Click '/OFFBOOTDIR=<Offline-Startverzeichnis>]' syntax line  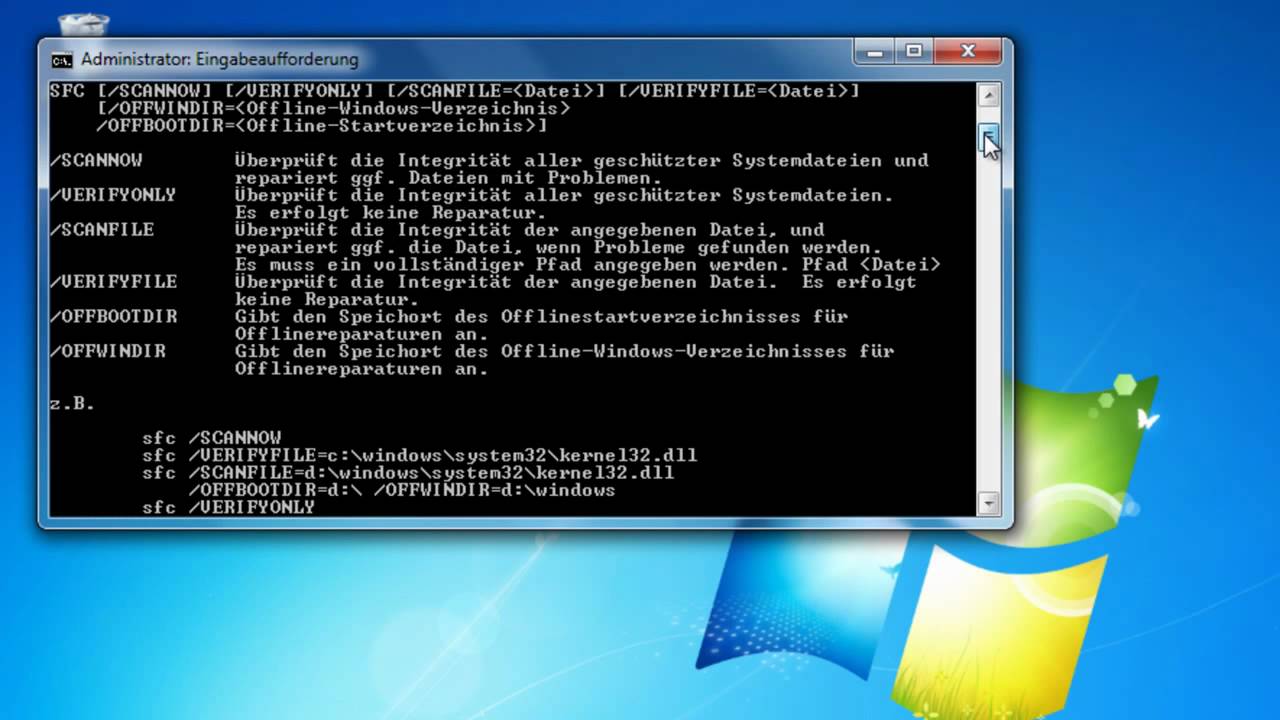click(x=322, y=126)
